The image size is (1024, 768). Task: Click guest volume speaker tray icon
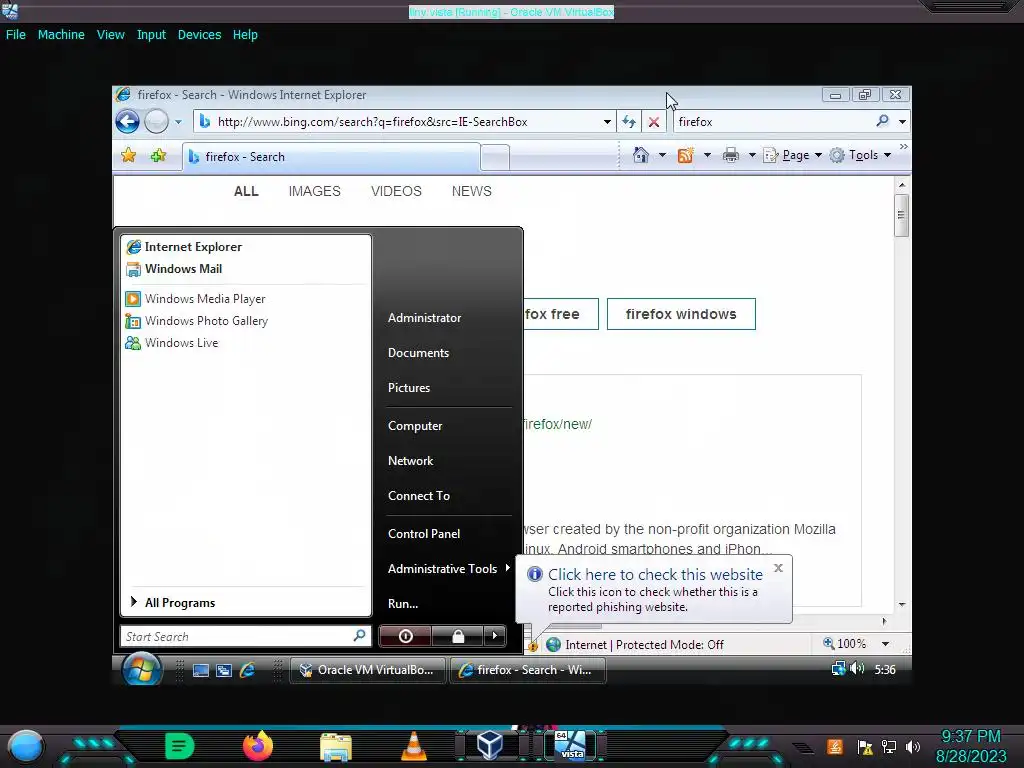point(857,669)
